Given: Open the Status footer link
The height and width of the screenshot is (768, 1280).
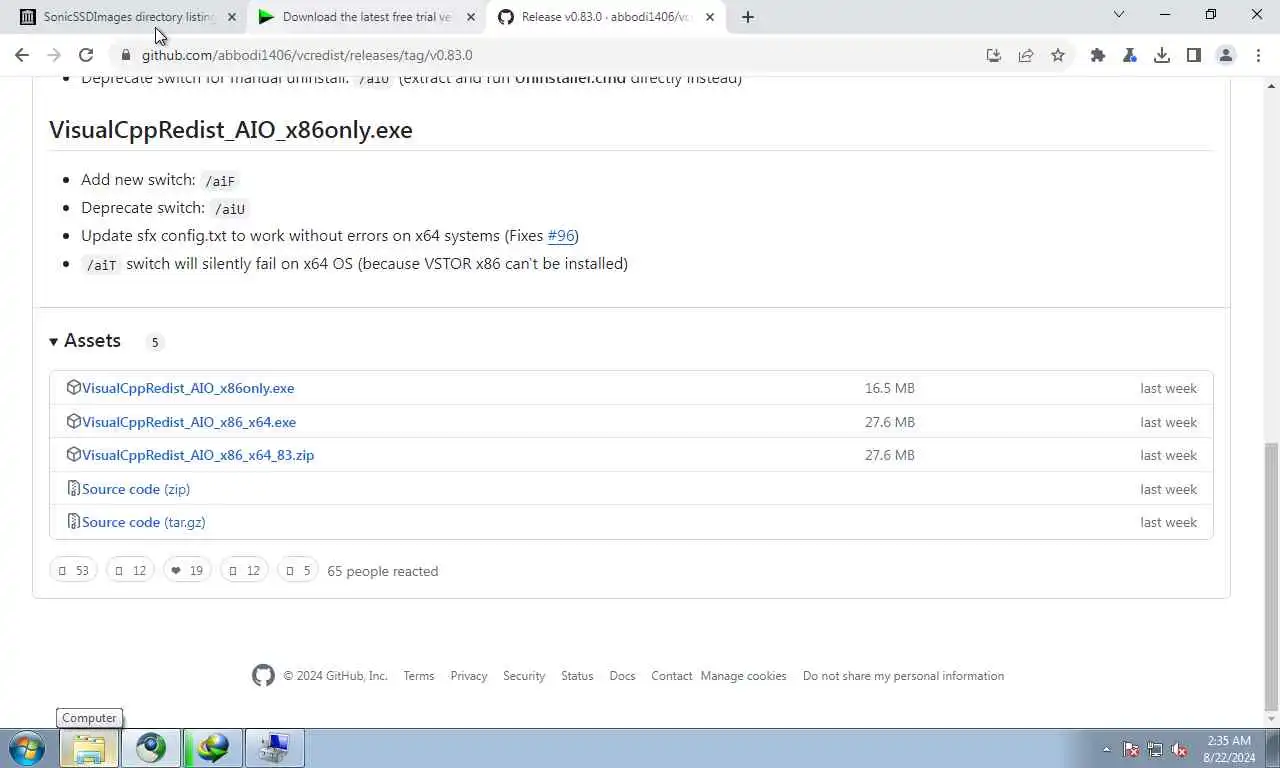Looking at the screenshot, I should (577, 676).
